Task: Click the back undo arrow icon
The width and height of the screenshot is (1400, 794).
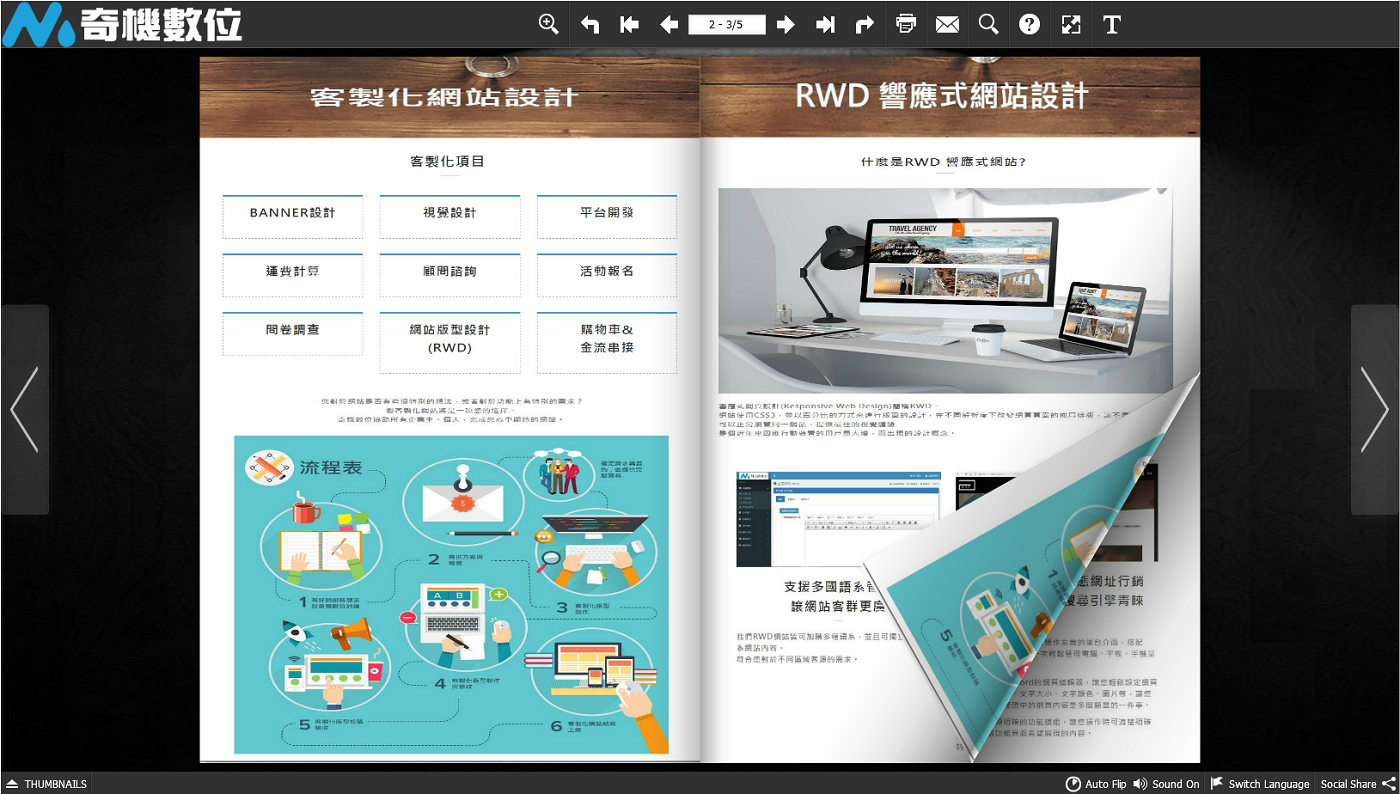Action: pos(590,24)
